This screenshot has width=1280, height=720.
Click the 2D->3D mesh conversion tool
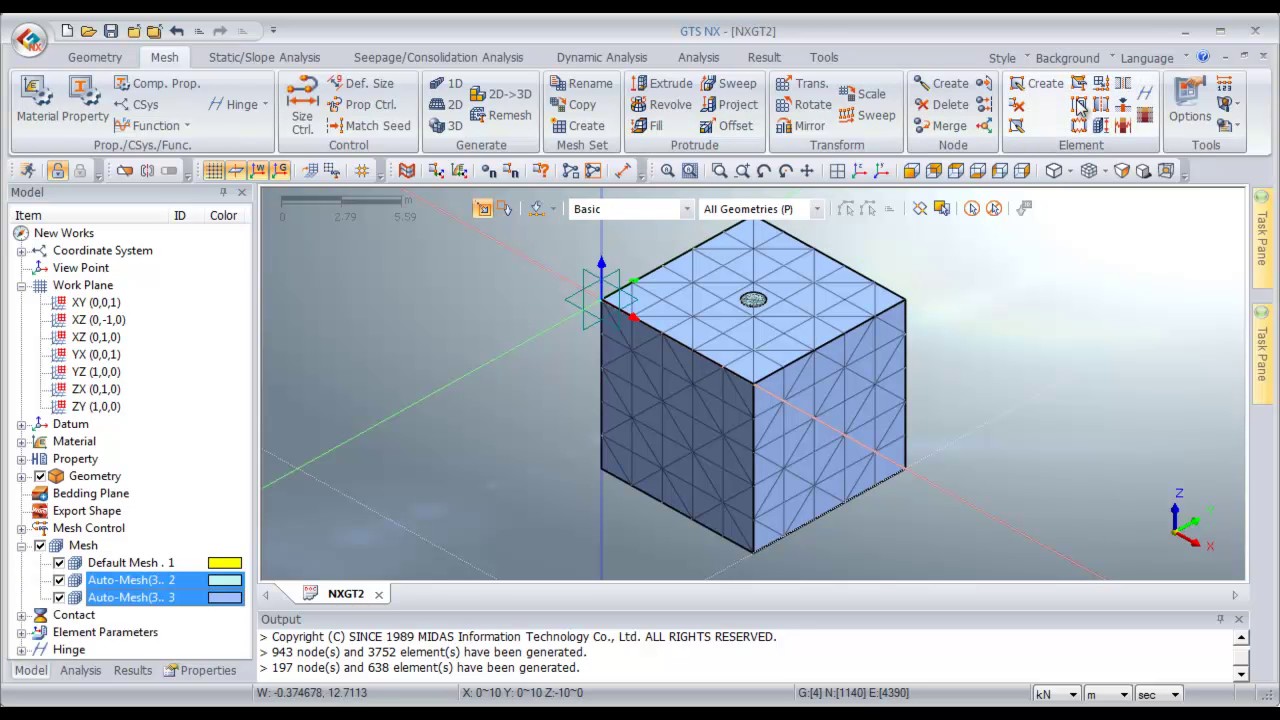(500, 94)
